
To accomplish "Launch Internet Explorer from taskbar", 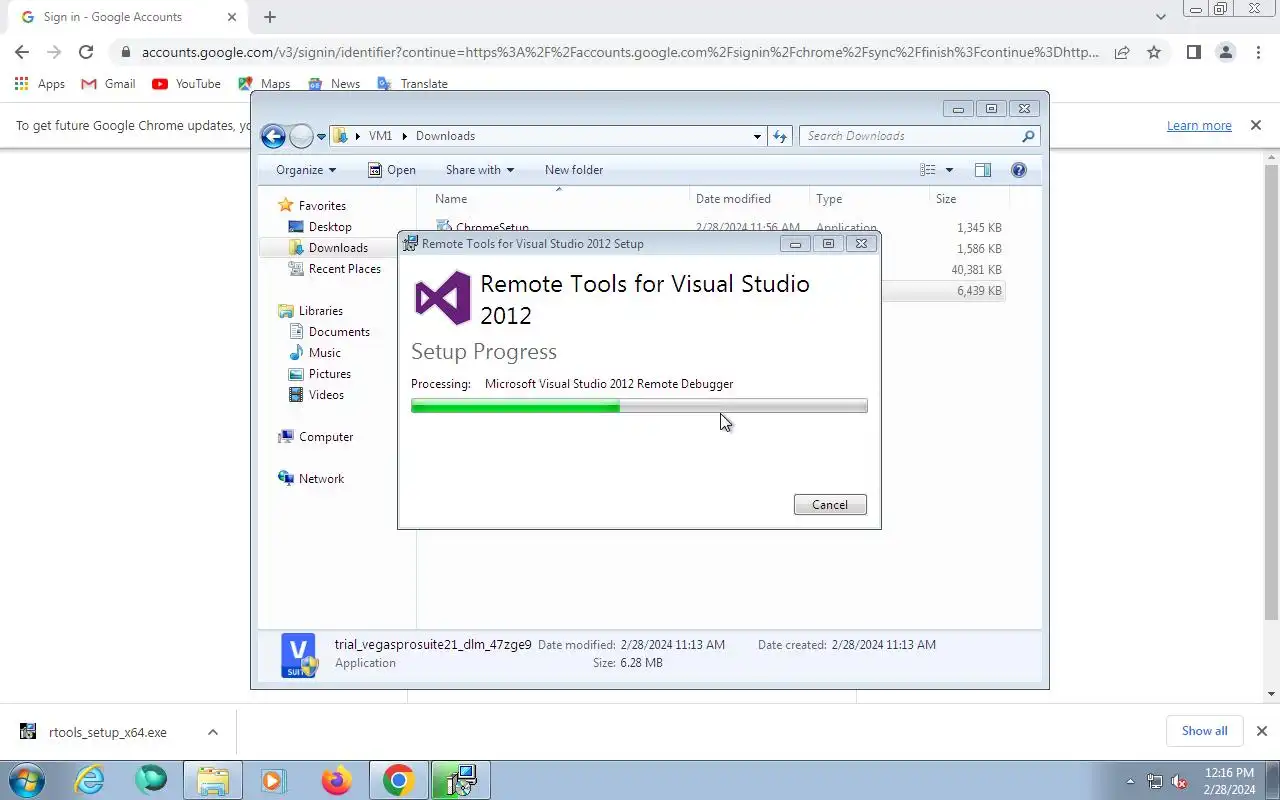I will [90, 781].
